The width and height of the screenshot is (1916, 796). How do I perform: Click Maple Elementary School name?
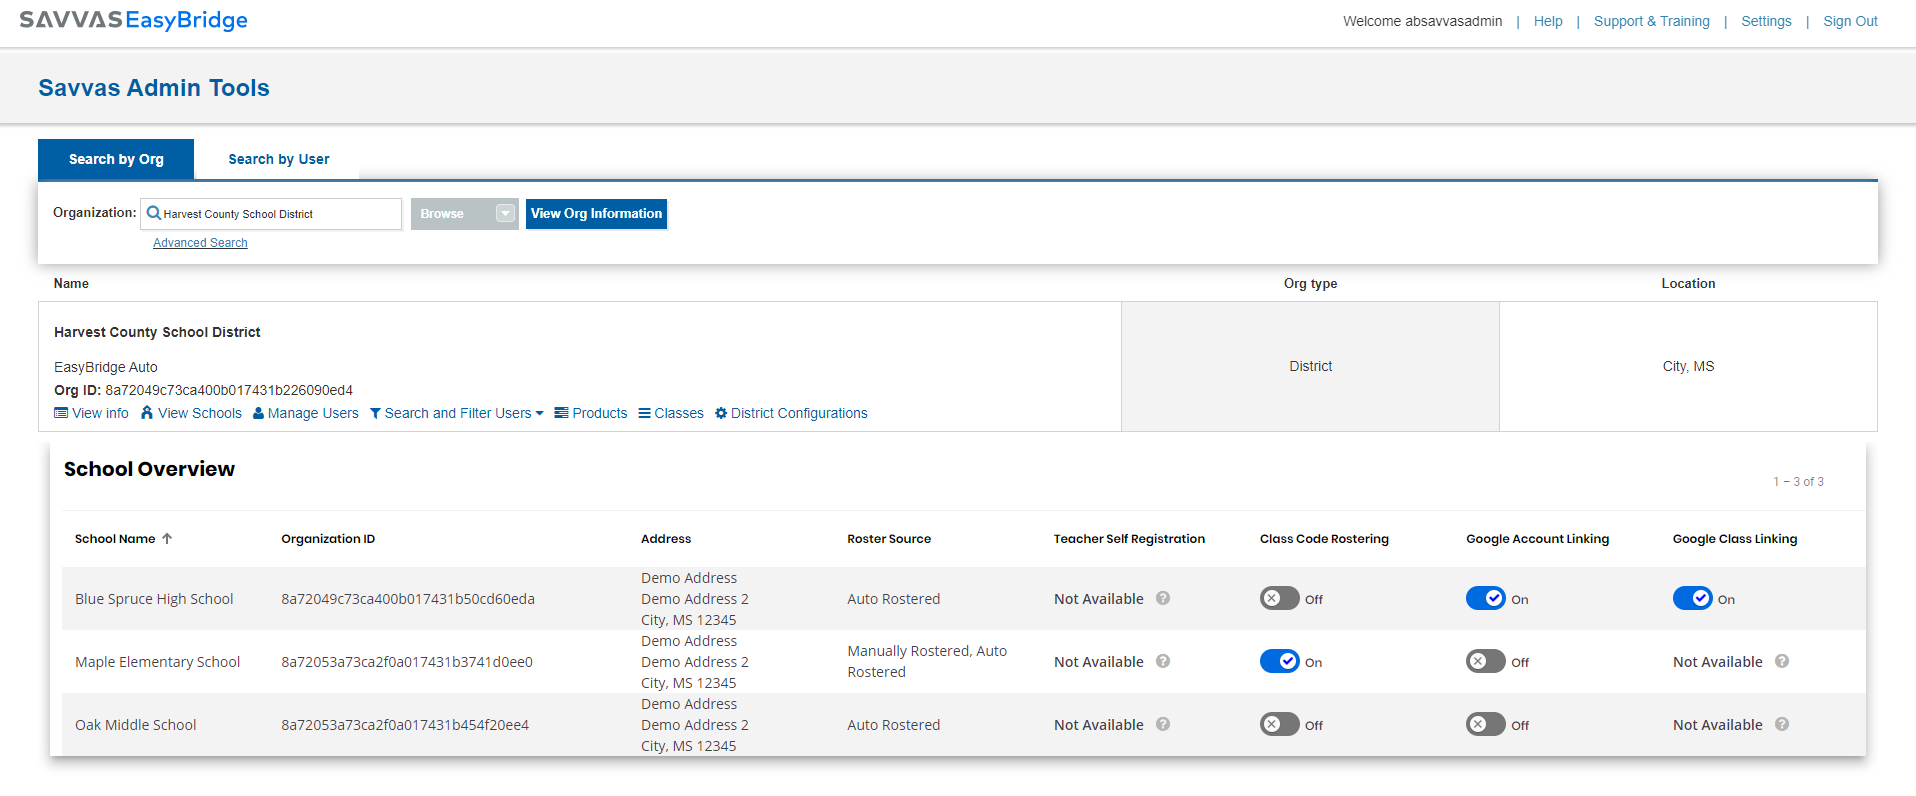(x=157, y=662)
